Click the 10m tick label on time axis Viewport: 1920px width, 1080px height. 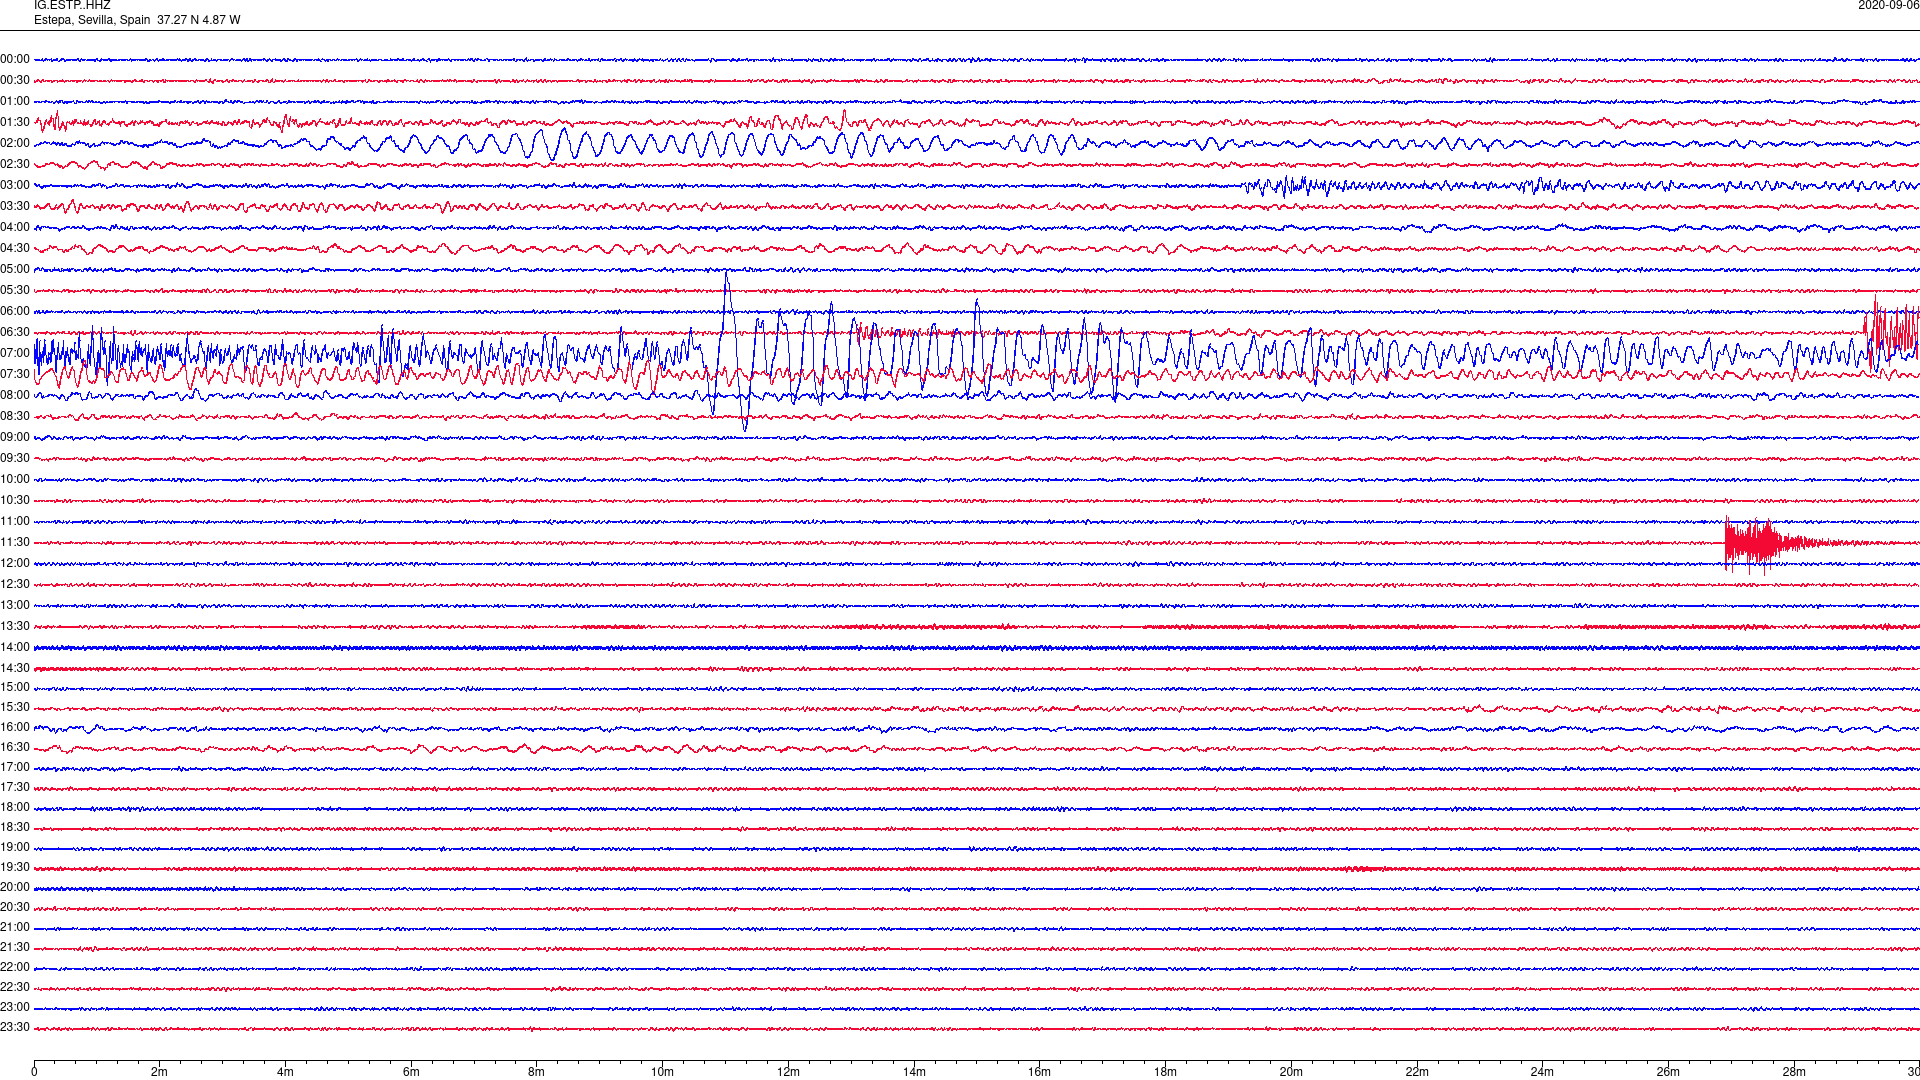663,1073
